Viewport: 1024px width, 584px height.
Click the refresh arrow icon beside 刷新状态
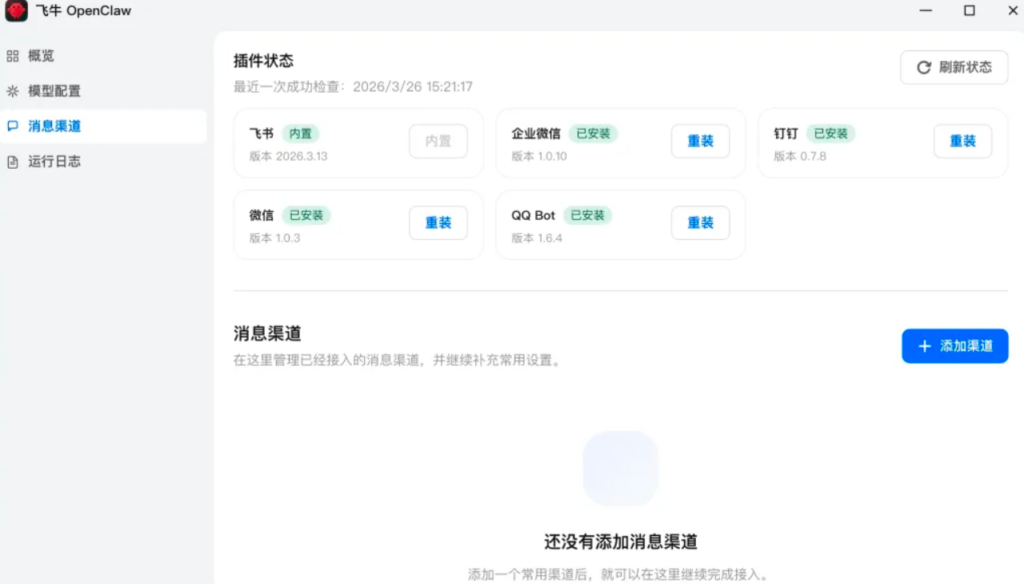point(924,67)
